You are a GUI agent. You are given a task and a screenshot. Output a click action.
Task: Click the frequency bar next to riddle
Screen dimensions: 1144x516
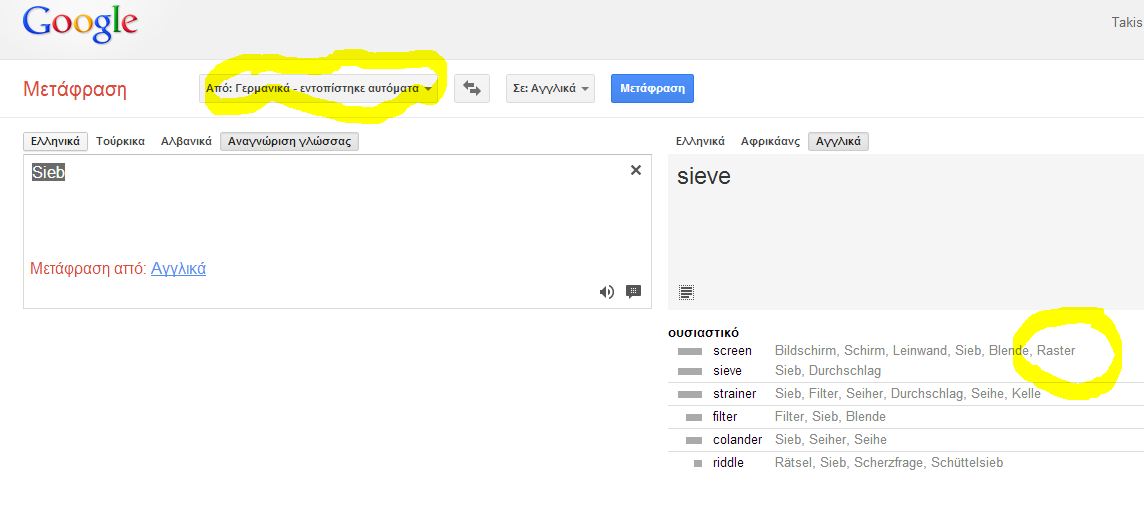[698, 463]
